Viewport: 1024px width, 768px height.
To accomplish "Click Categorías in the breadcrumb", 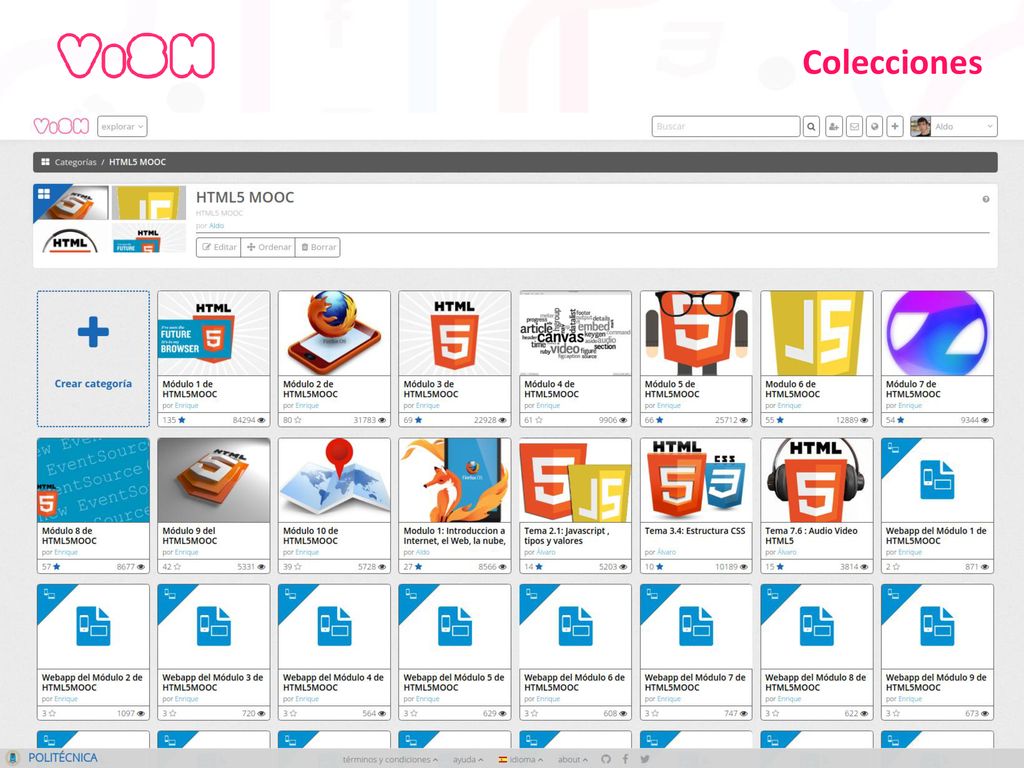I will [75, 162].
